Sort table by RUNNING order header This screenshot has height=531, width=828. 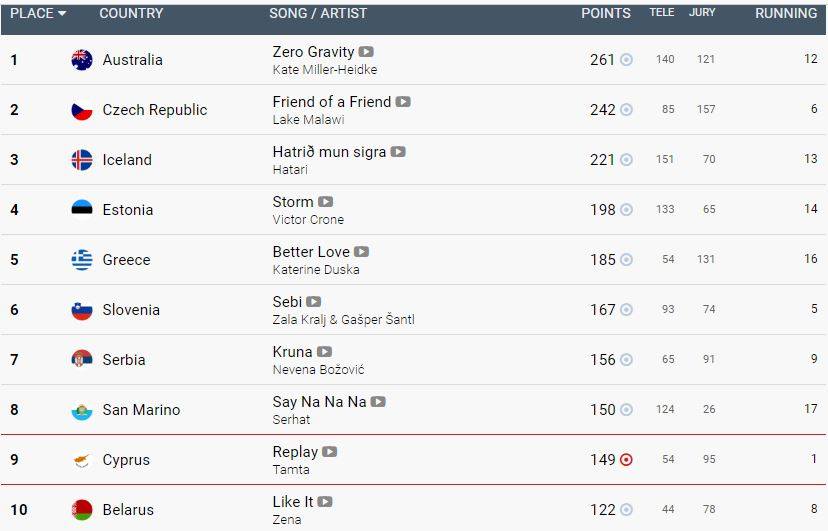click(786, 13)
